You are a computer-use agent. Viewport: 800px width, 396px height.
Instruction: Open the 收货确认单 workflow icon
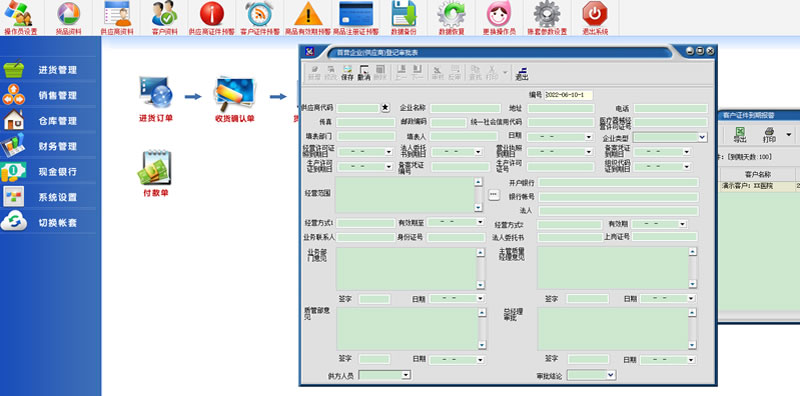point(235,100)
